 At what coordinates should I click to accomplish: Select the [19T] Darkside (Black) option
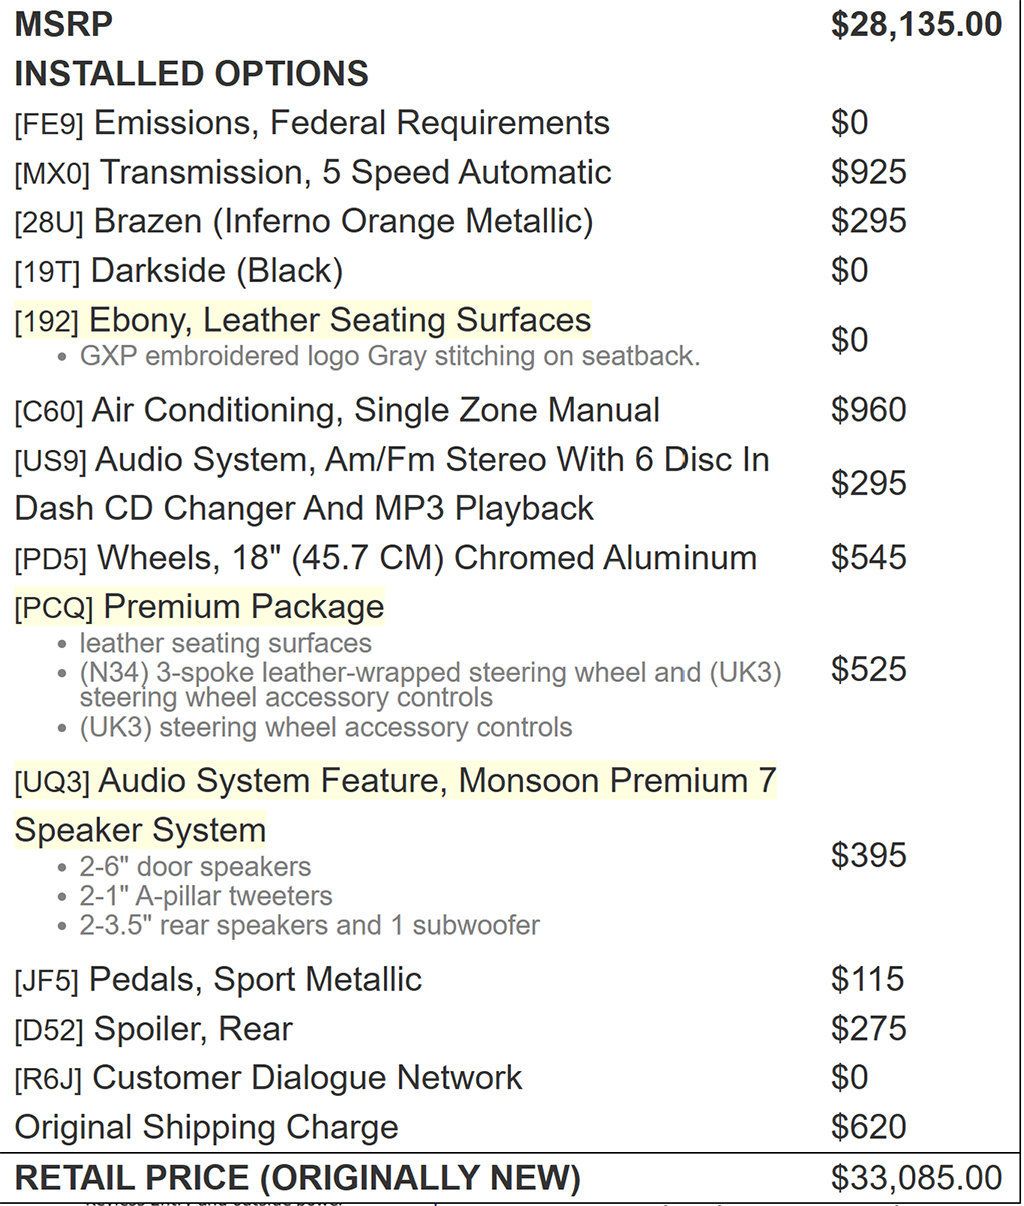179,270
